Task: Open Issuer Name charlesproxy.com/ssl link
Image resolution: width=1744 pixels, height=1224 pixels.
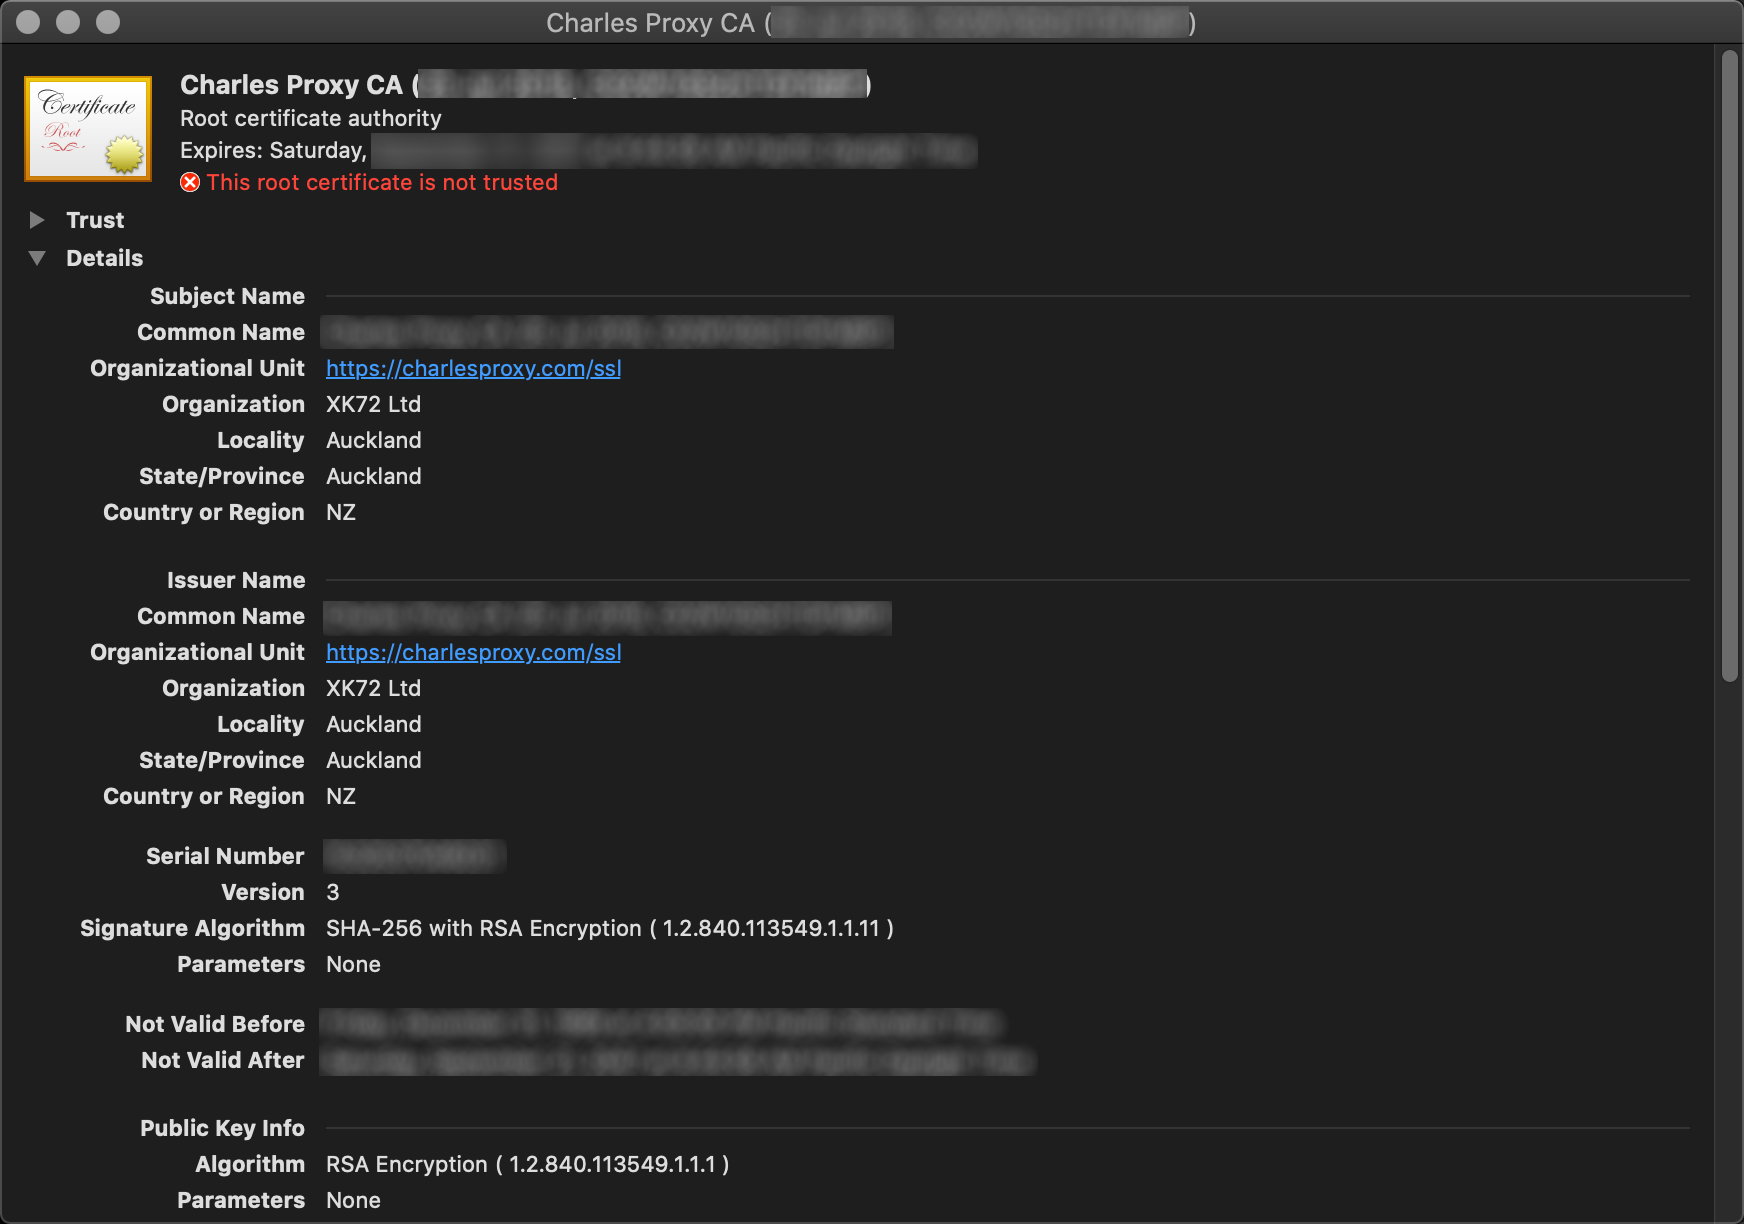Action: point(473,652)
